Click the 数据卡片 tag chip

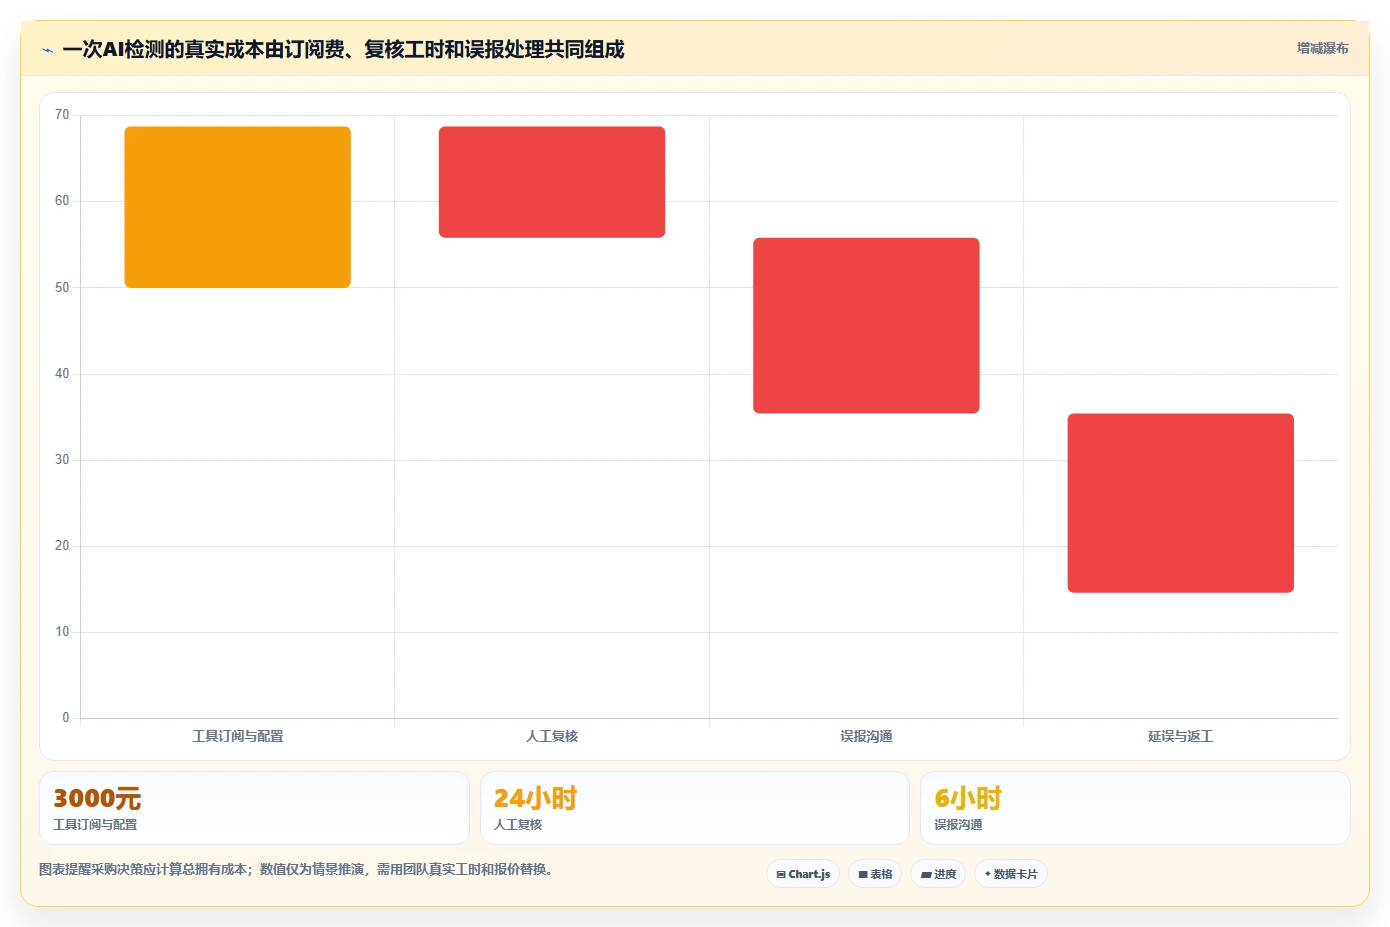(1011, 874)
